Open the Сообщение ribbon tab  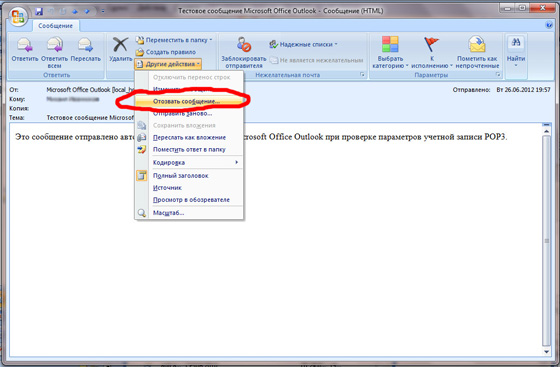(55, 26)
